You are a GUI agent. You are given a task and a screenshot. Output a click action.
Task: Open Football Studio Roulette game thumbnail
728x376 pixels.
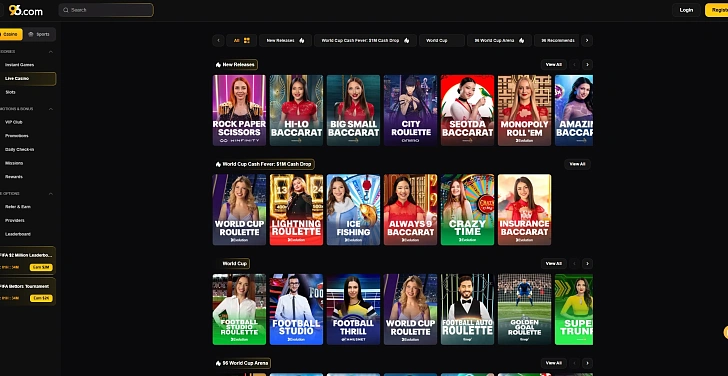point(239,309)
